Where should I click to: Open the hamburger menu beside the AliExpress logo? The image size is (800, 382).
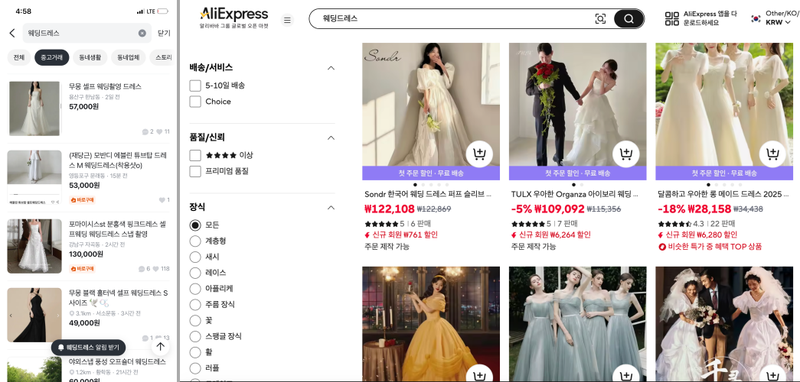(x=287, y=20)
